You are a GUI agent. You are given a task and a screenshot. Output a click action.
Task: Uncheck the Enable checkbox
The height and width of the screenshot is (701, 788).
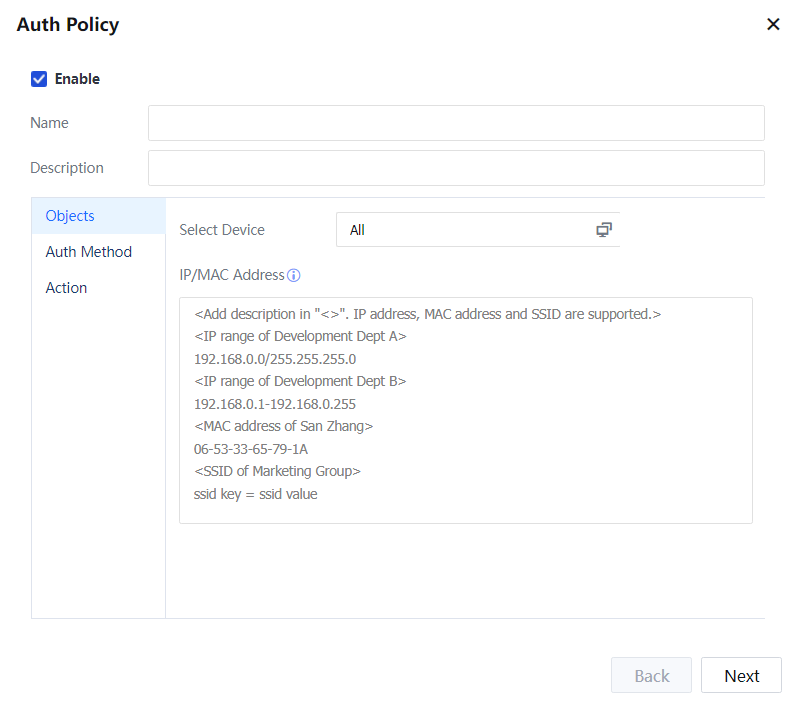tap(39, 79)
